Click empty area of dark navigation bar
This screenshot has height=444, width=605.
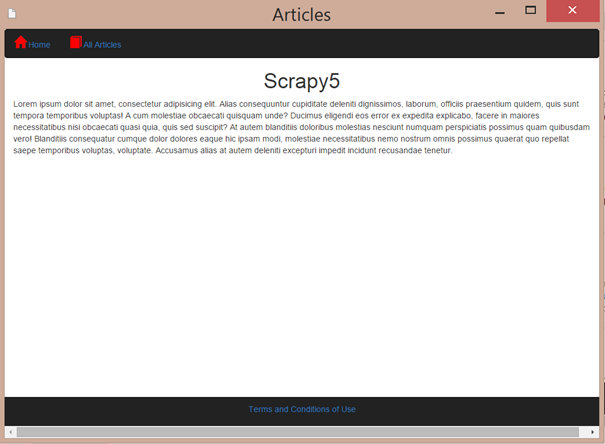[350, 44]
